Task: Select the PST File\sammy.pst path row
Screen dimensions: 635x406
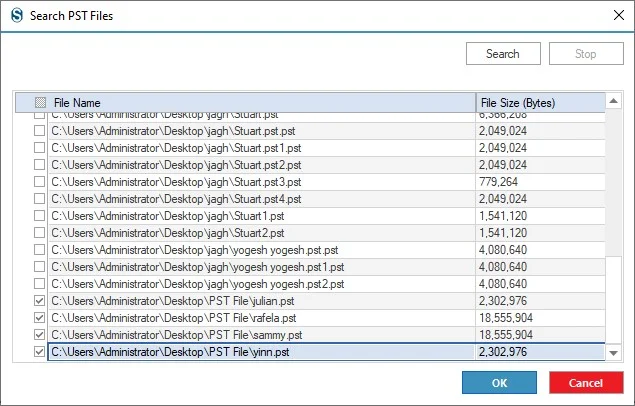Action: coord(262,335)
